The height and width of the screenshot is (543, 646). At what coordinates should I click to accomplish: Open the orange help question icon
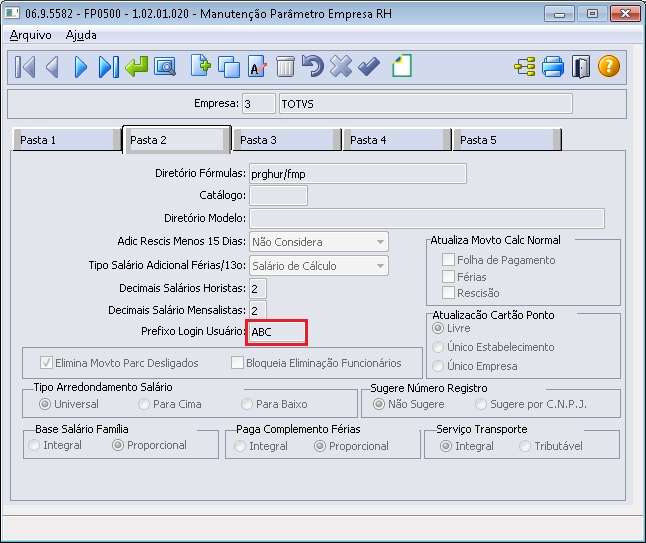(x=609, y=66)
